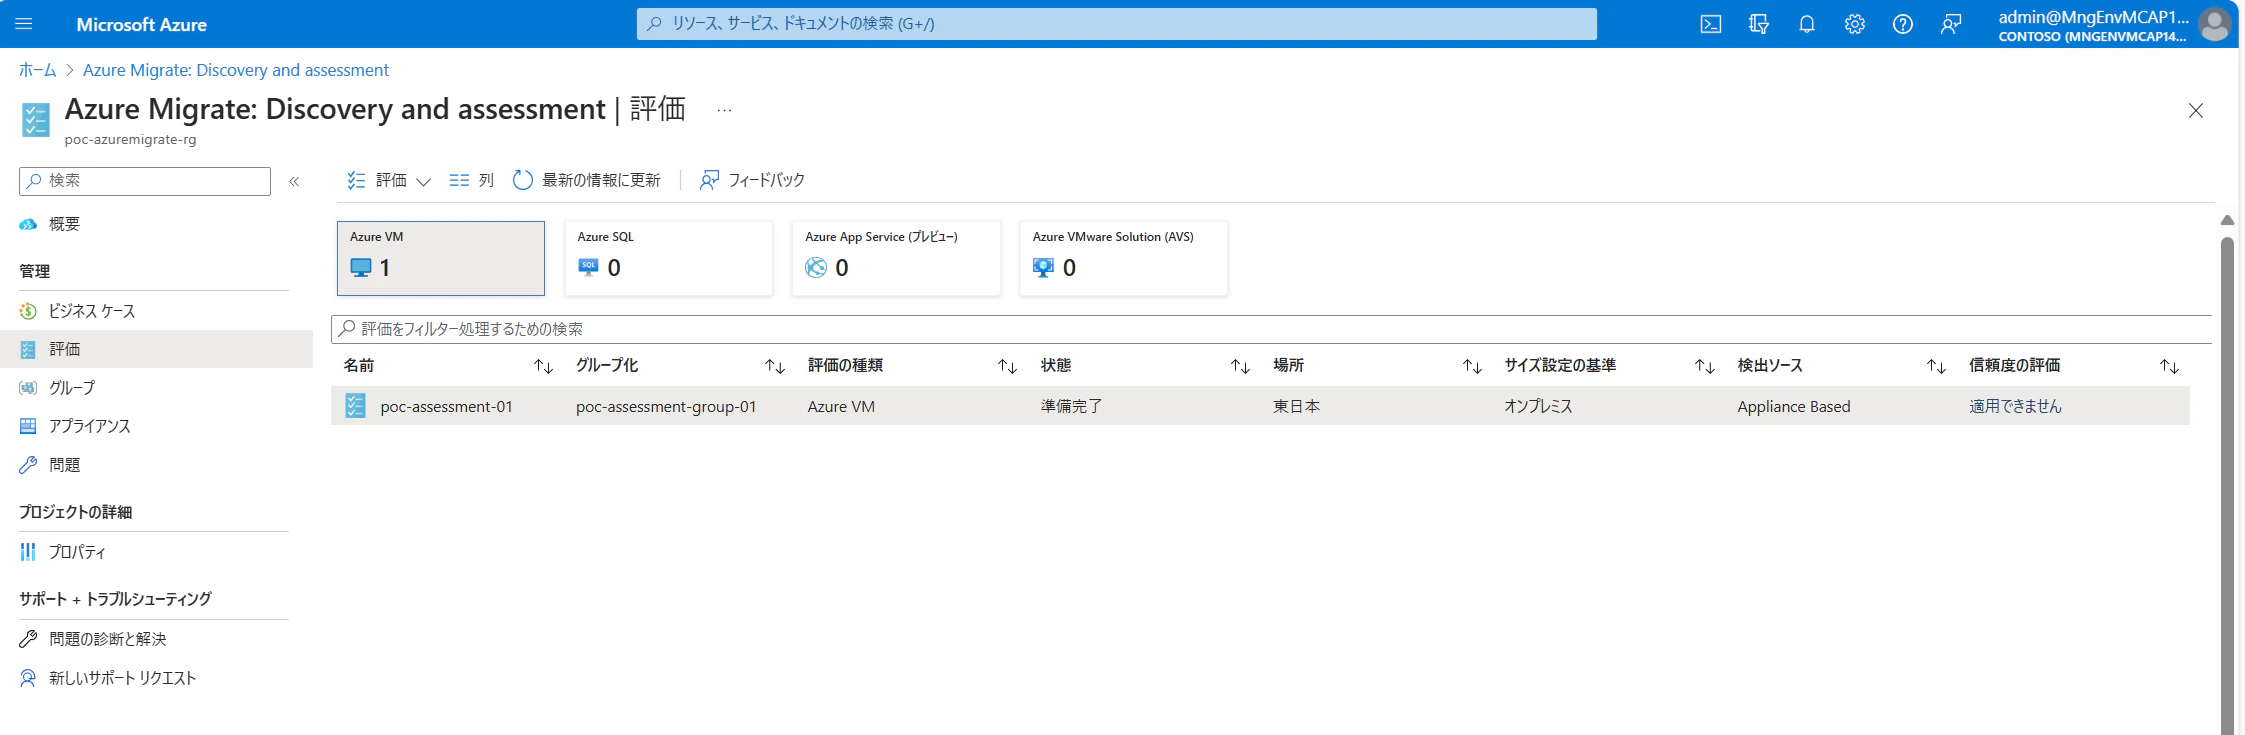Screen dimensions: 2245x735
Task: Sort by 検出ソース column arrows
Action: [x=1936, y=367]
